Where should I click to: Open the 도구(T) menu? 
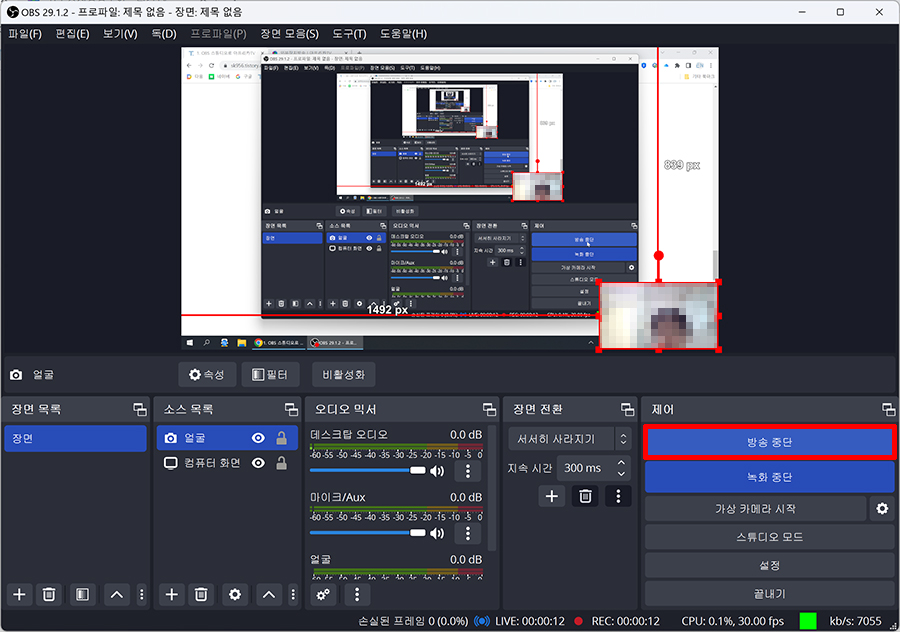(x=349, y=34)
